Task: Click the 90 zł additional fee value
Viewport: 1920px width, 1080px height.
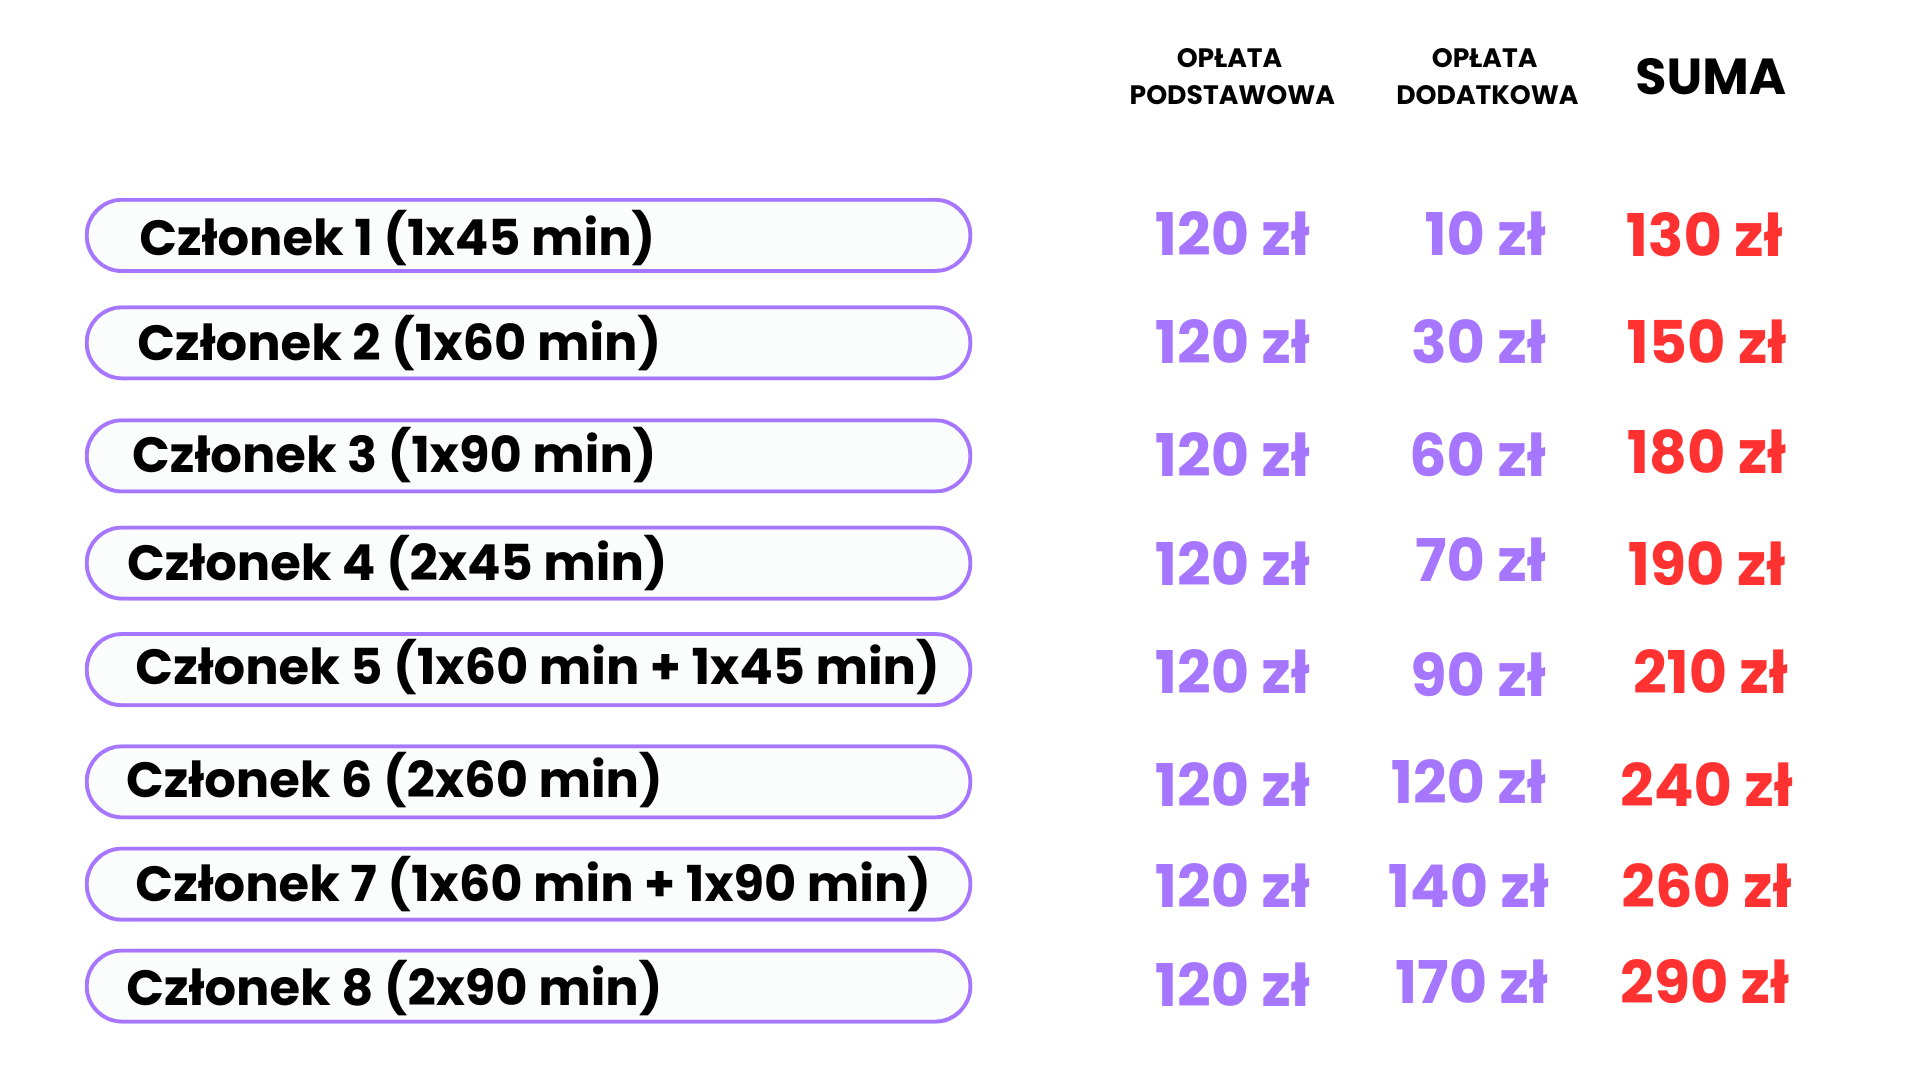Action: click(x=1479, y=674)
